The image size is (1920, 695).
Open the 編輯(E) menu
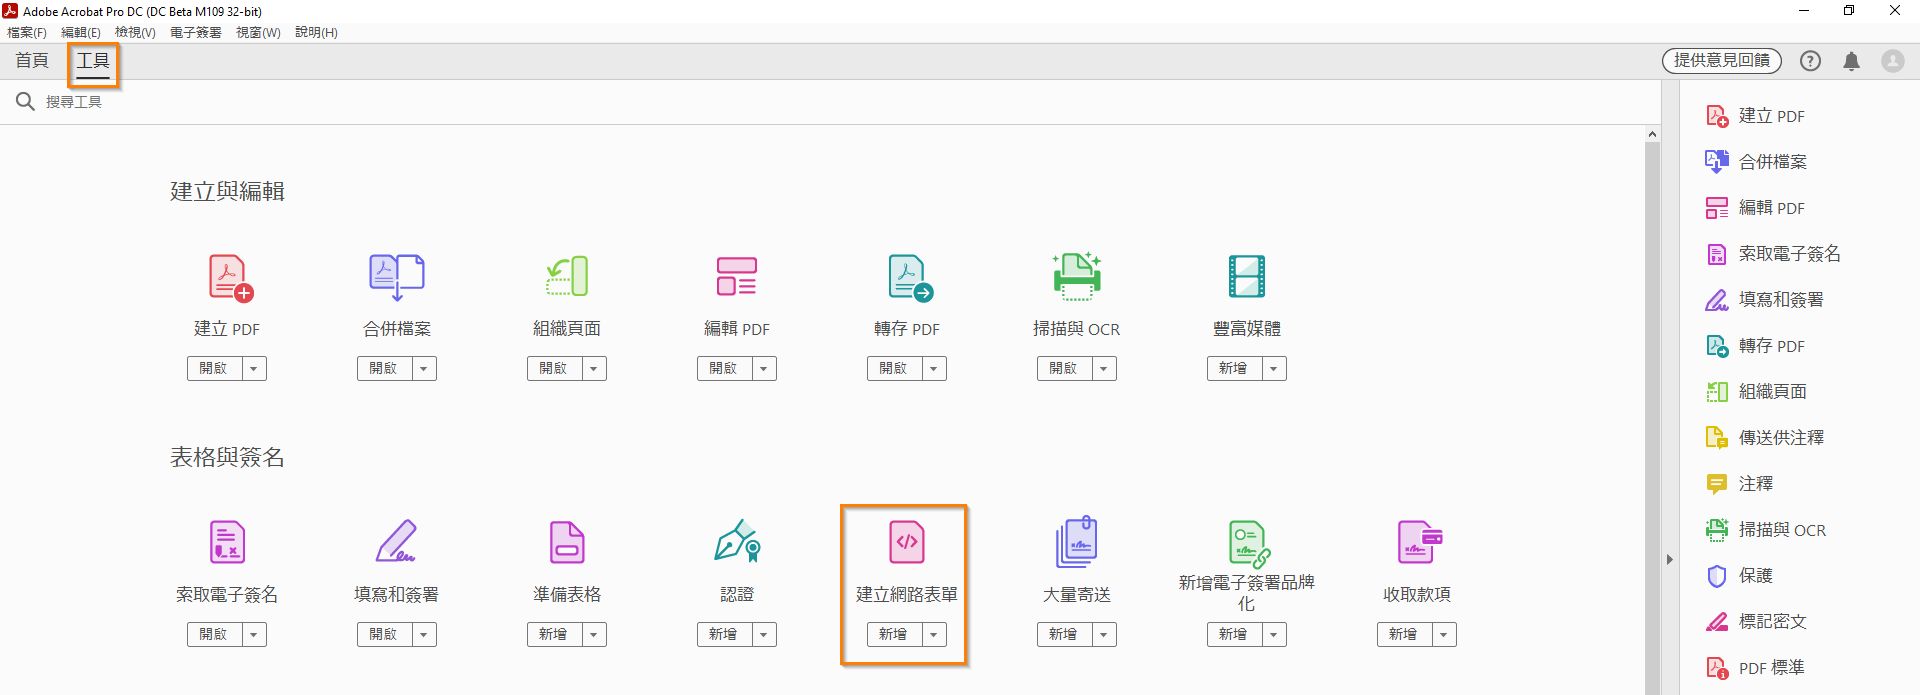point(81,32)
